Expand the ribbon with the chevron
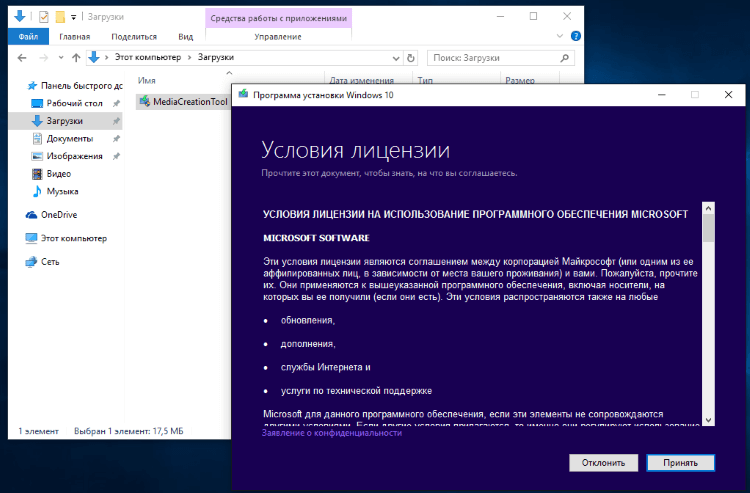Image resolution: width=750 pixels, height=493 pixels. [560, 36]
